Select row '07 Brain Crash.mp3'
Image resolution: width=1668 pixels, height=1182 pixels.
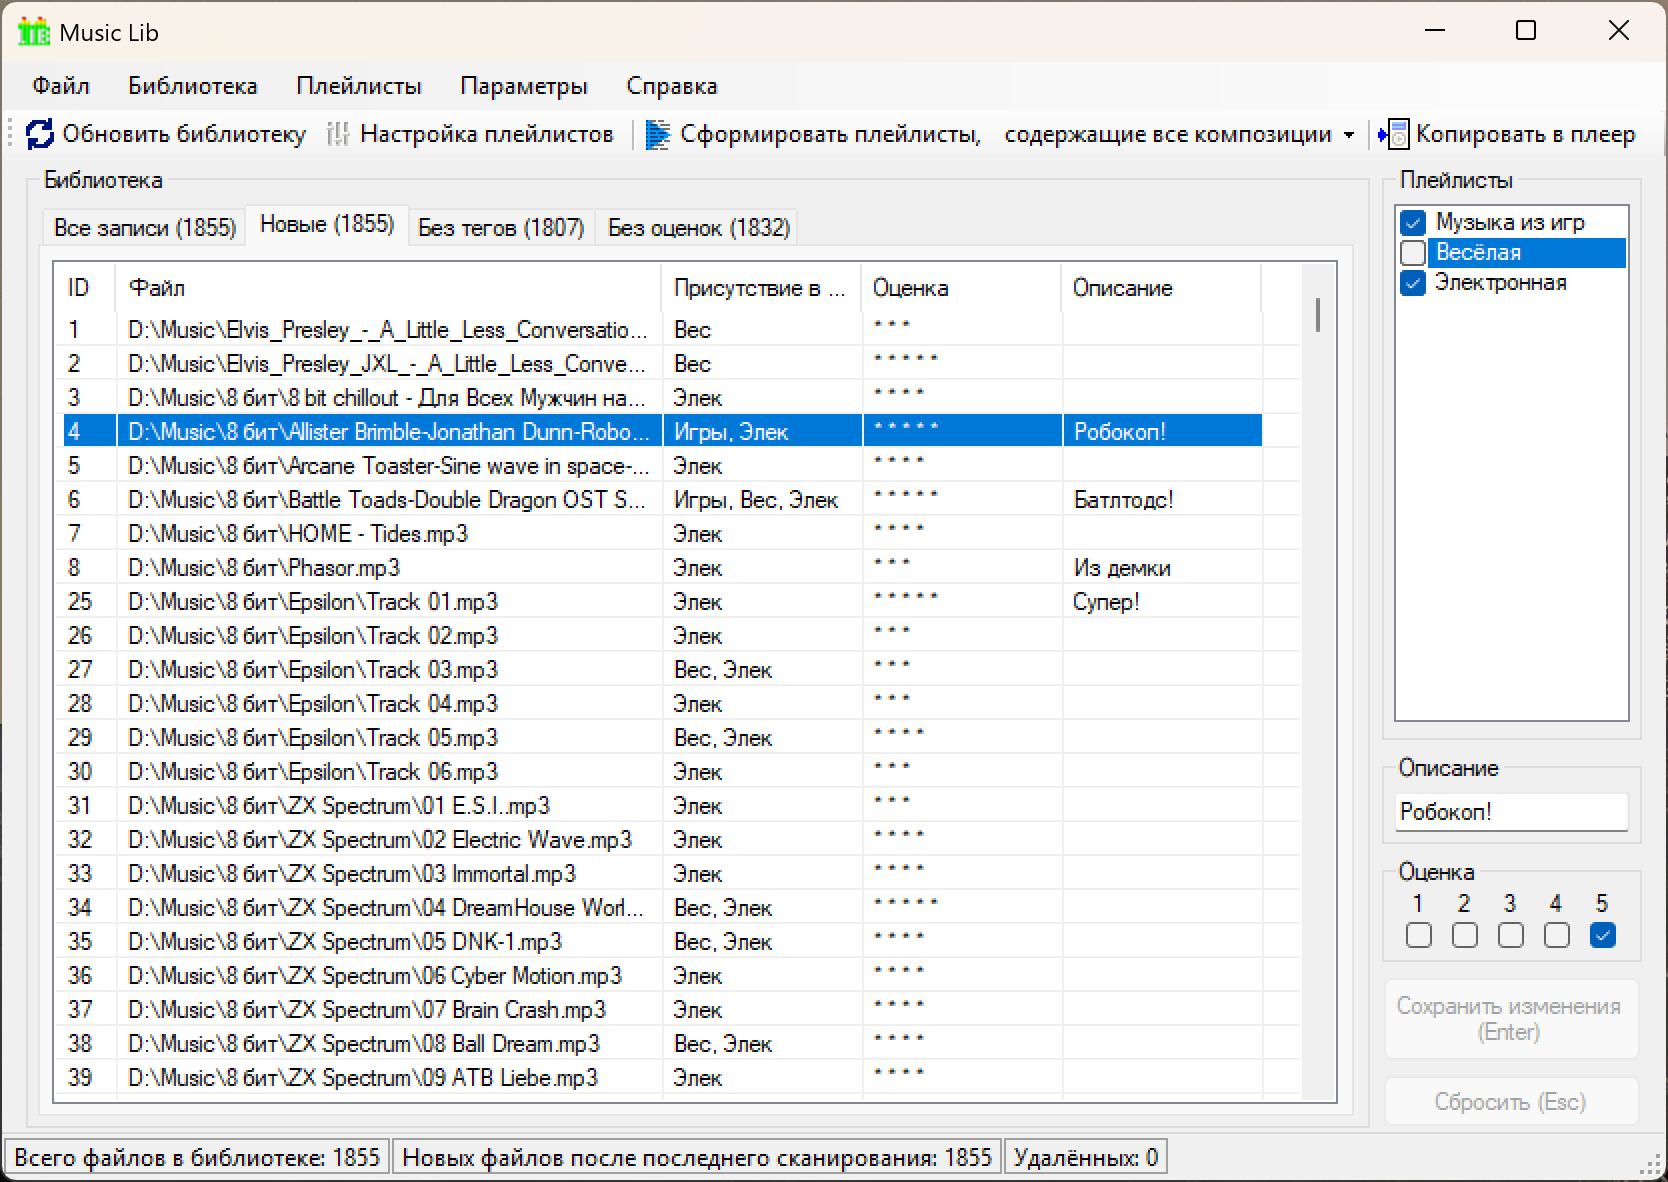[x=662, y=1010]
